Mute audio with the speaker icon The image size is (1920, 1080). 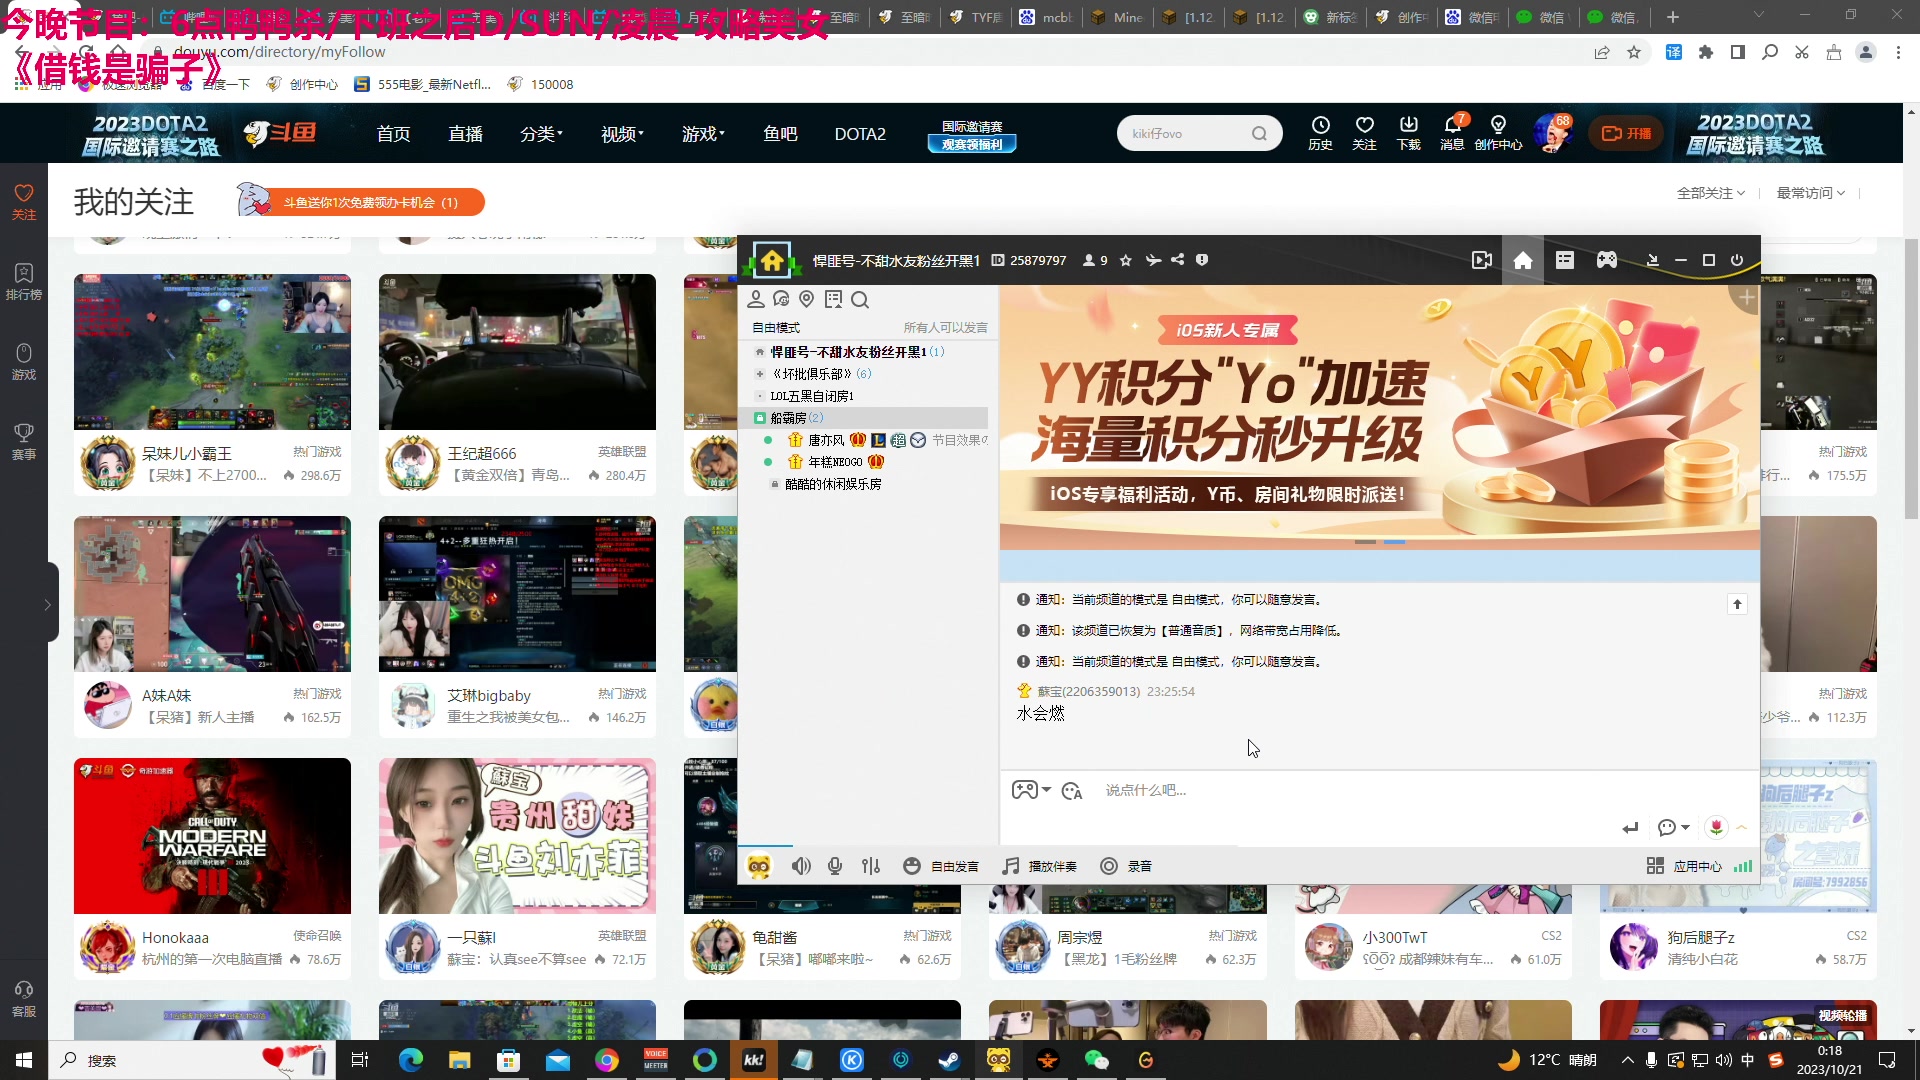801,866
